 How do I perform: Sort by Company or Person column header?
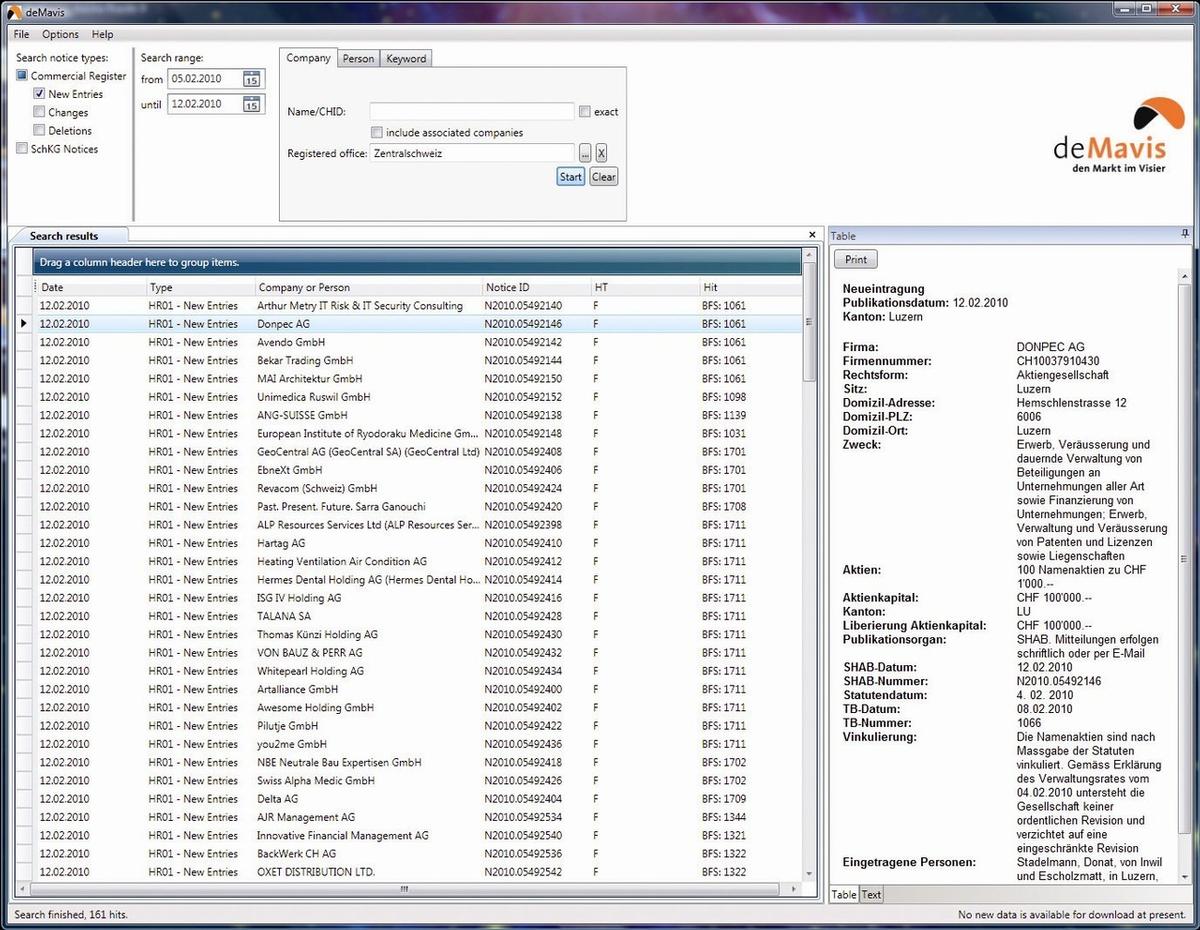tap(368, 287)
